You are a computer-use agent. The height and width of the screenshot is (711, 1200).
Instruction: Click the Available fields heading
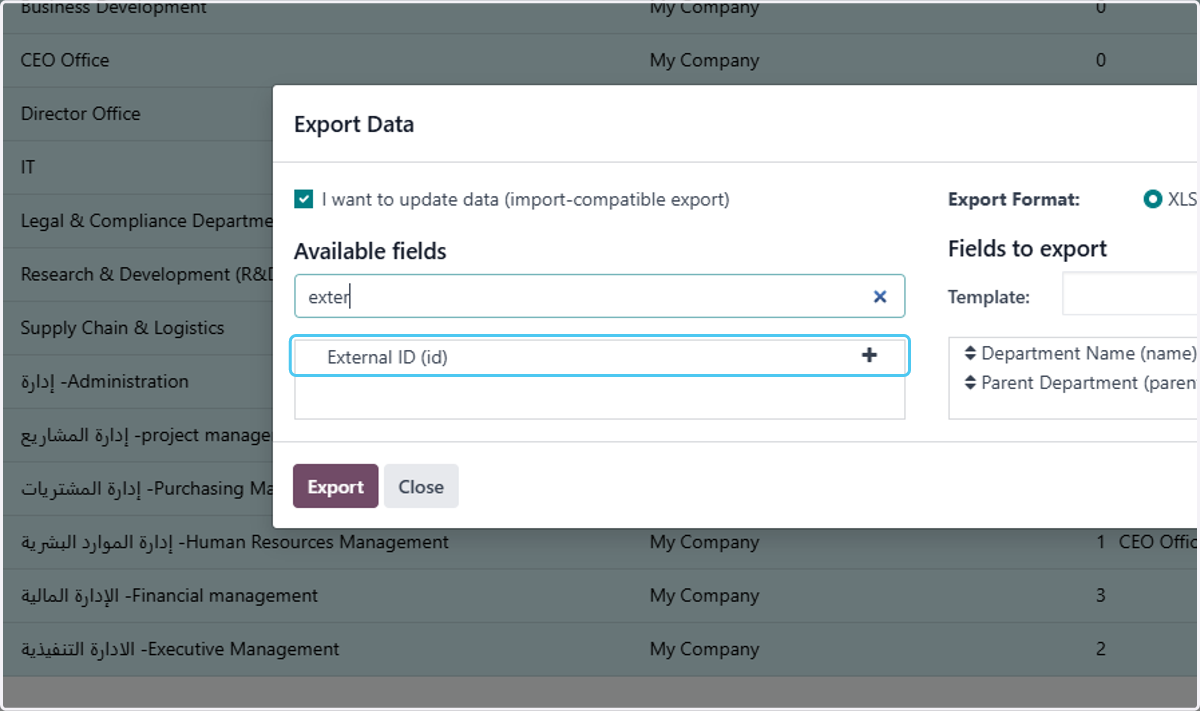pyautogui.click(x=370, y=251)
